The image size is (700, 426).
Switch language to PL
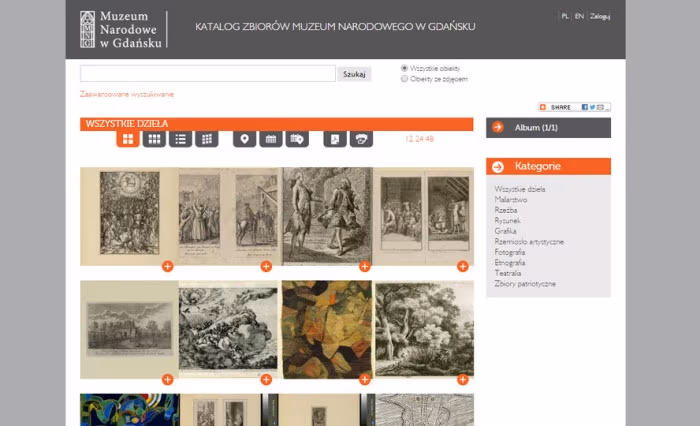[x=565, y=16]
